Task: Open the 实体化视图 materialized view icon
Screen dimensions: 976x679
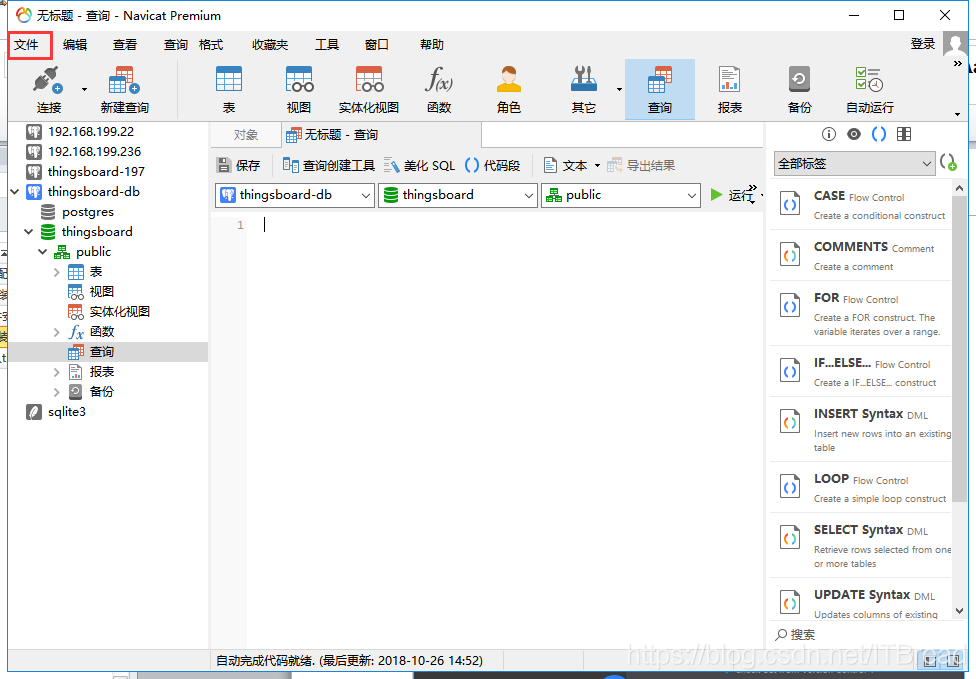Action: [x=369, y=90]
